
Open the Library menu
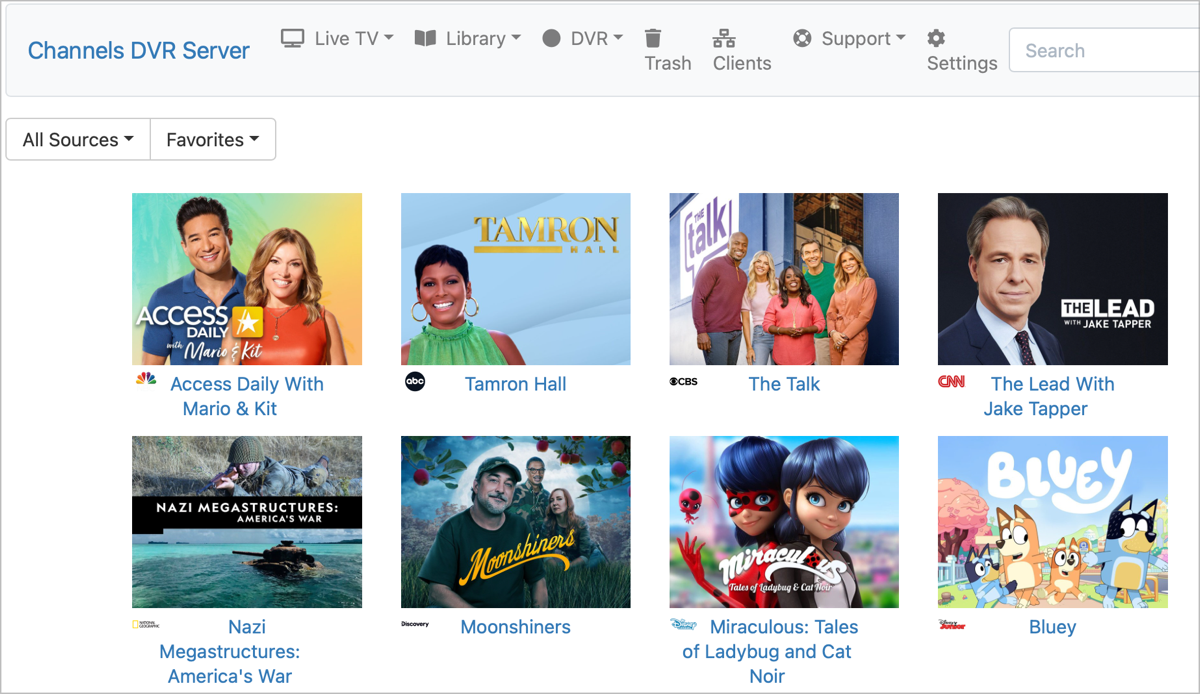pos(468,39)
